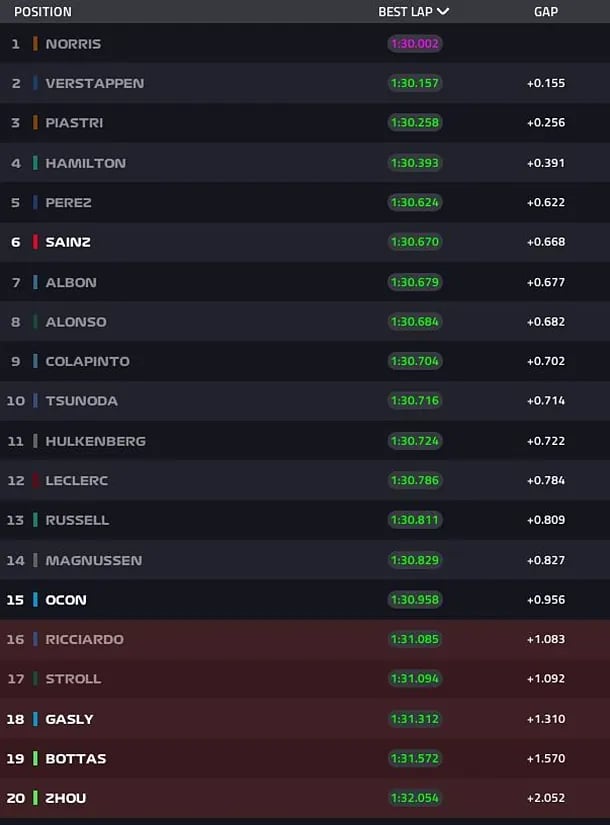
Task: Expand the Best Lap sort chevron
Action: coord(443,12)
